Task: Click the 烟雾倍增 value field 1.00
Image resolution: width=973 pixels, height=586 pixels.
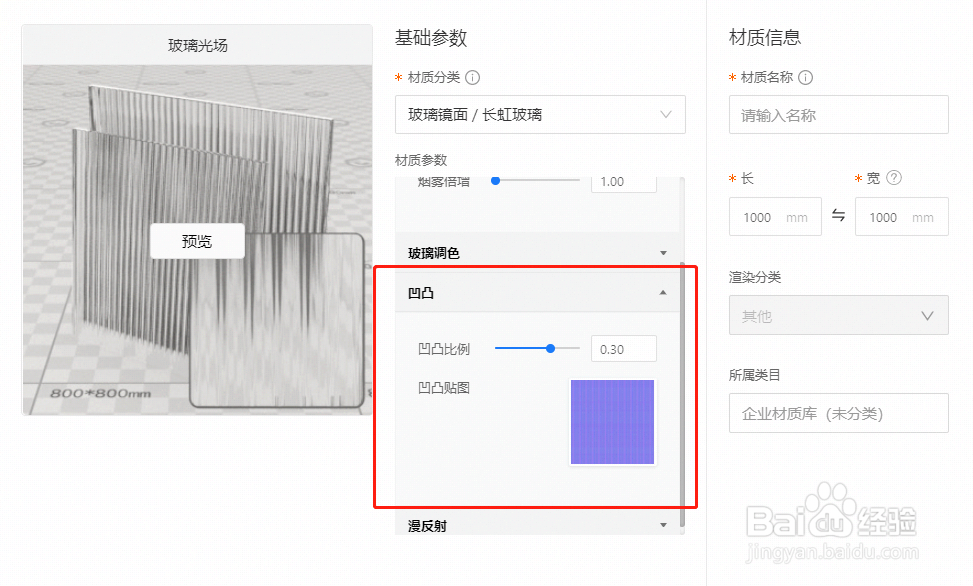Action: tap(624, 183)
